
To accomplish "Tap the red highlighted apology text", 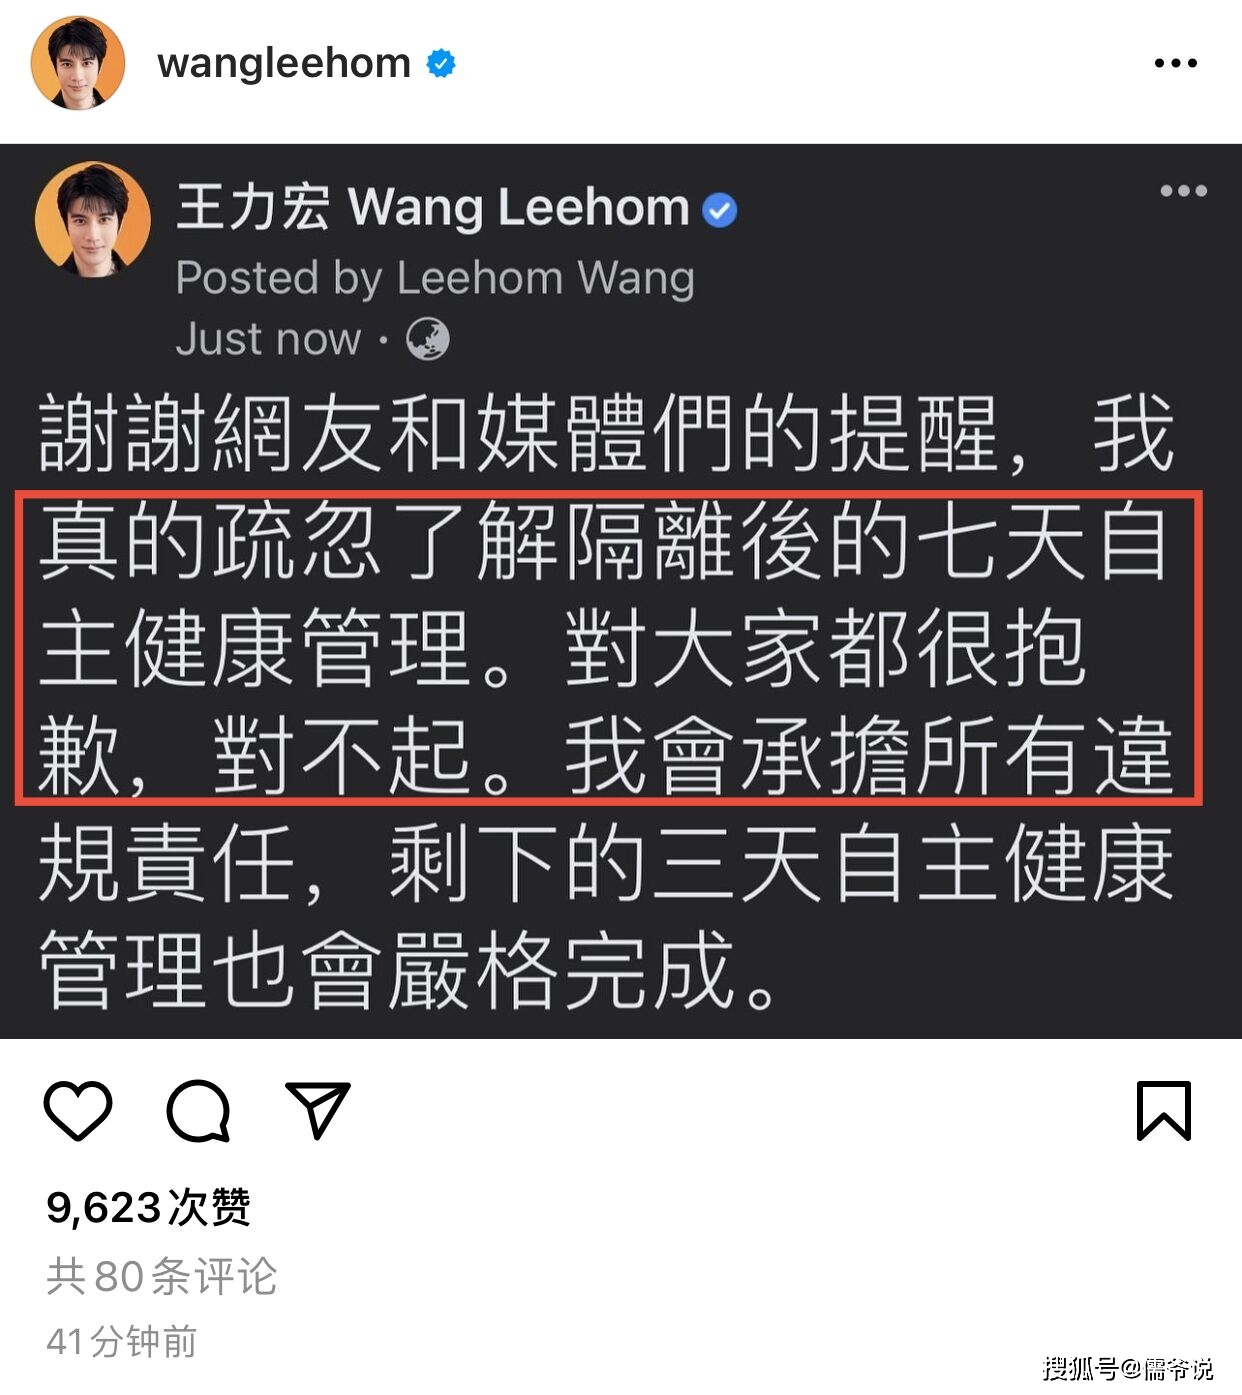I will tap(608, 647).
